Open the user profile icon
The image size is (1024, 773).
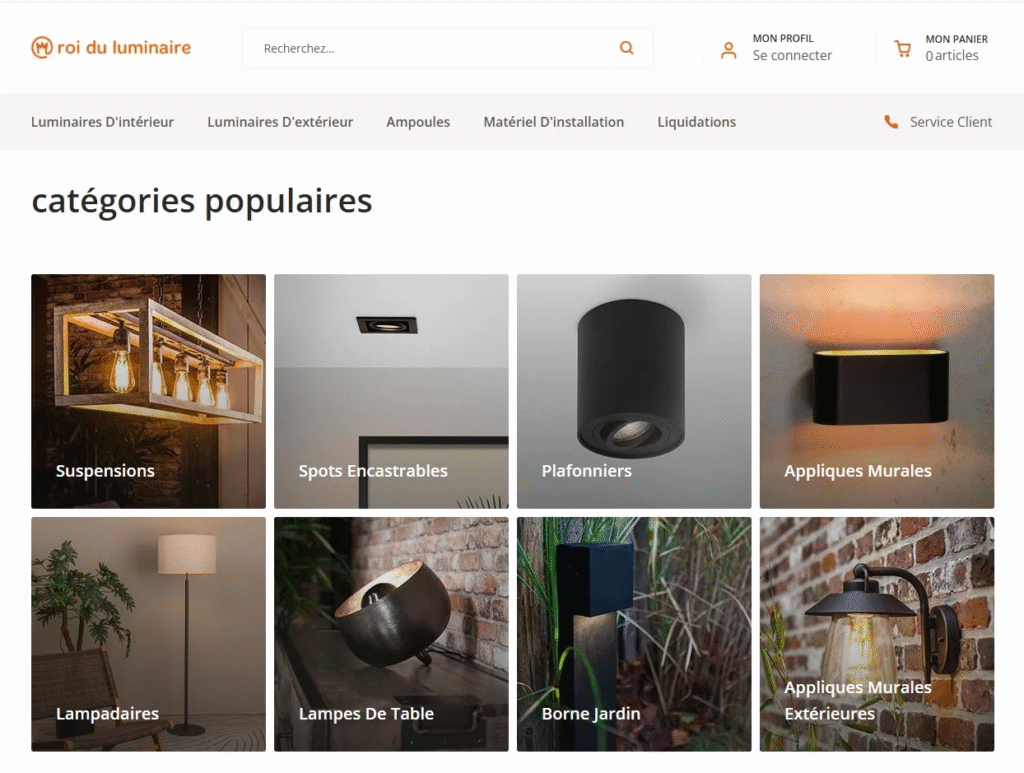729,50
